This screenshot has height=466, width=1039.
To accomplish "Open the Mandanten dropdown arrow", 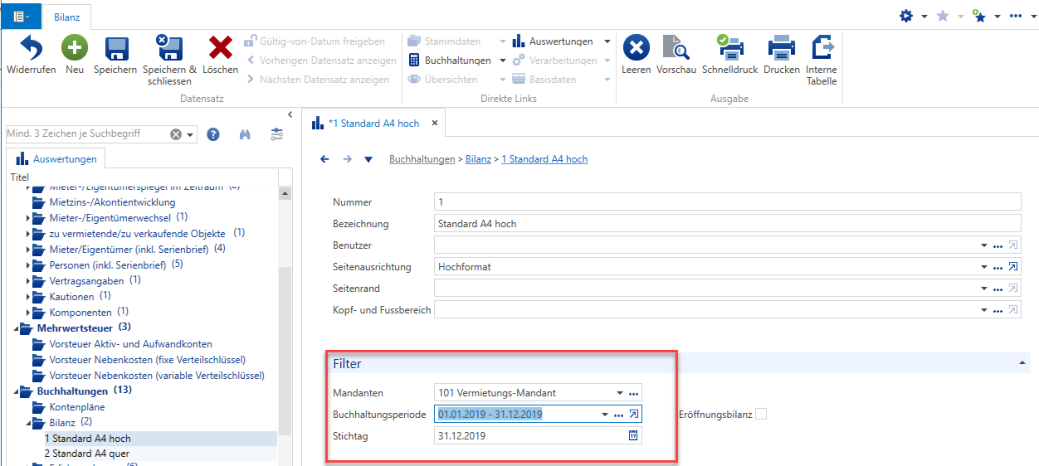I will (x=620, y=392).
